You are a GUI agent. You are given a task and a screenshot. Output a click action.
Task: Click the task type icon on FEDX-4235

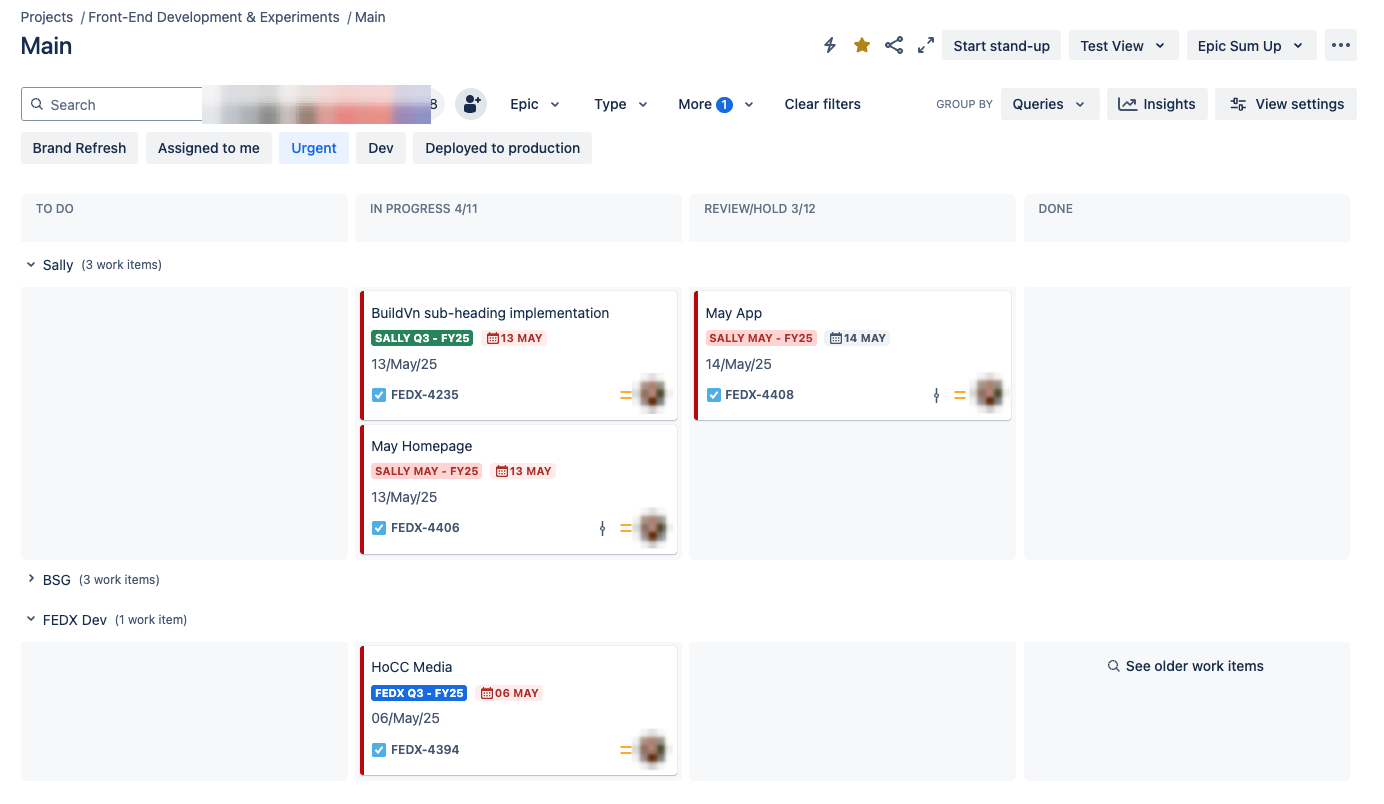(x=379, y=395)
